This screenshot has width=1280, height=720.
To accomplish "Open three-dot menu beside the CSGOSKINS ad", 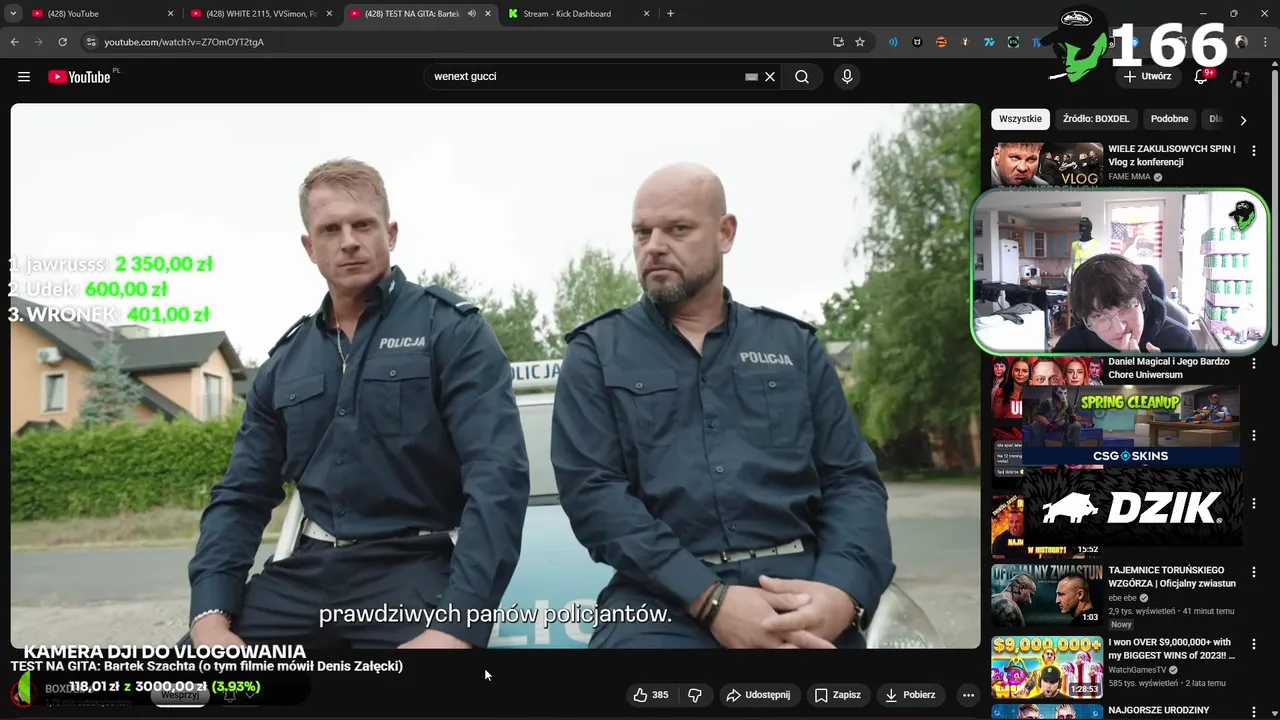I will (x=1254, y=435).
